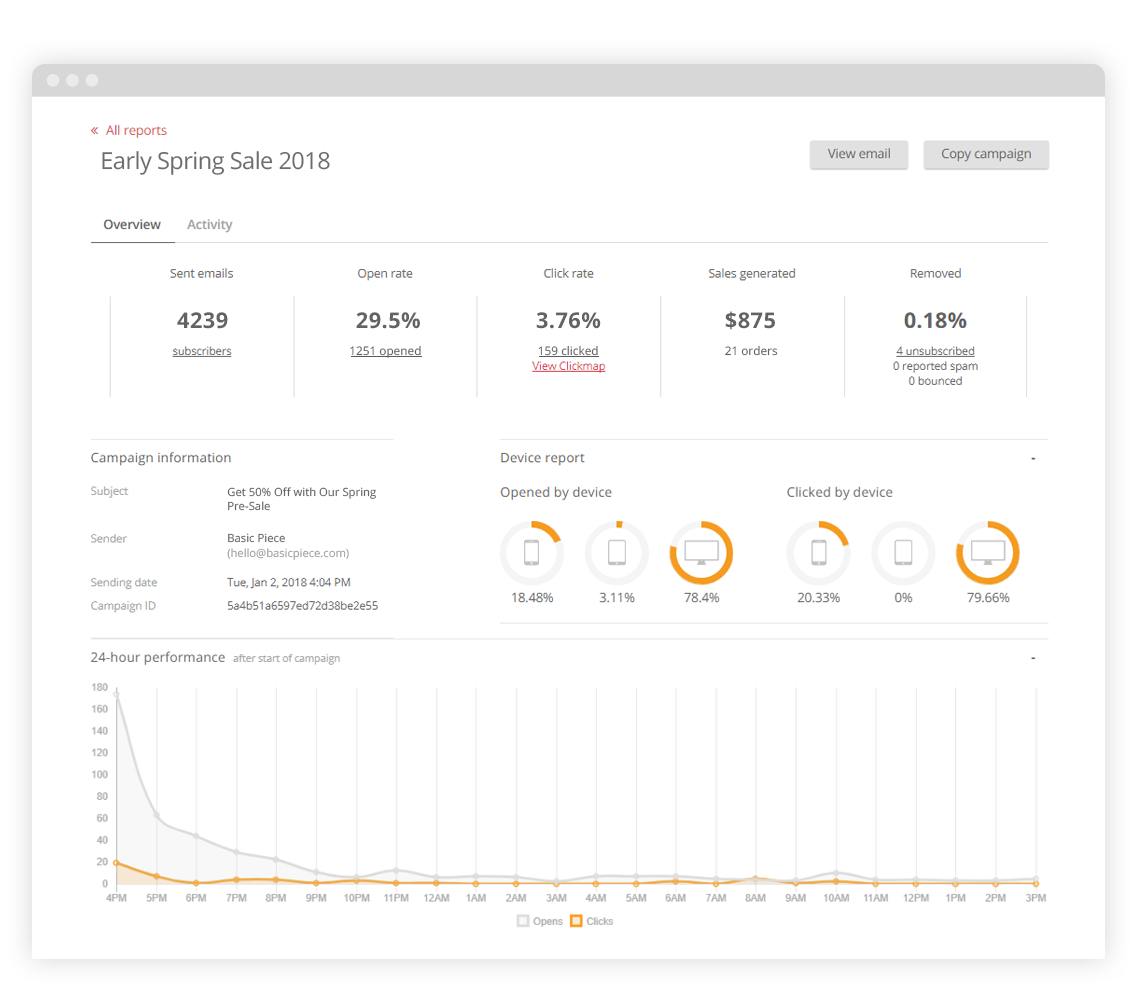Open the View email button
Image resolution: width=1138 pixels, height=1007 pixels.
pos(859,155)
